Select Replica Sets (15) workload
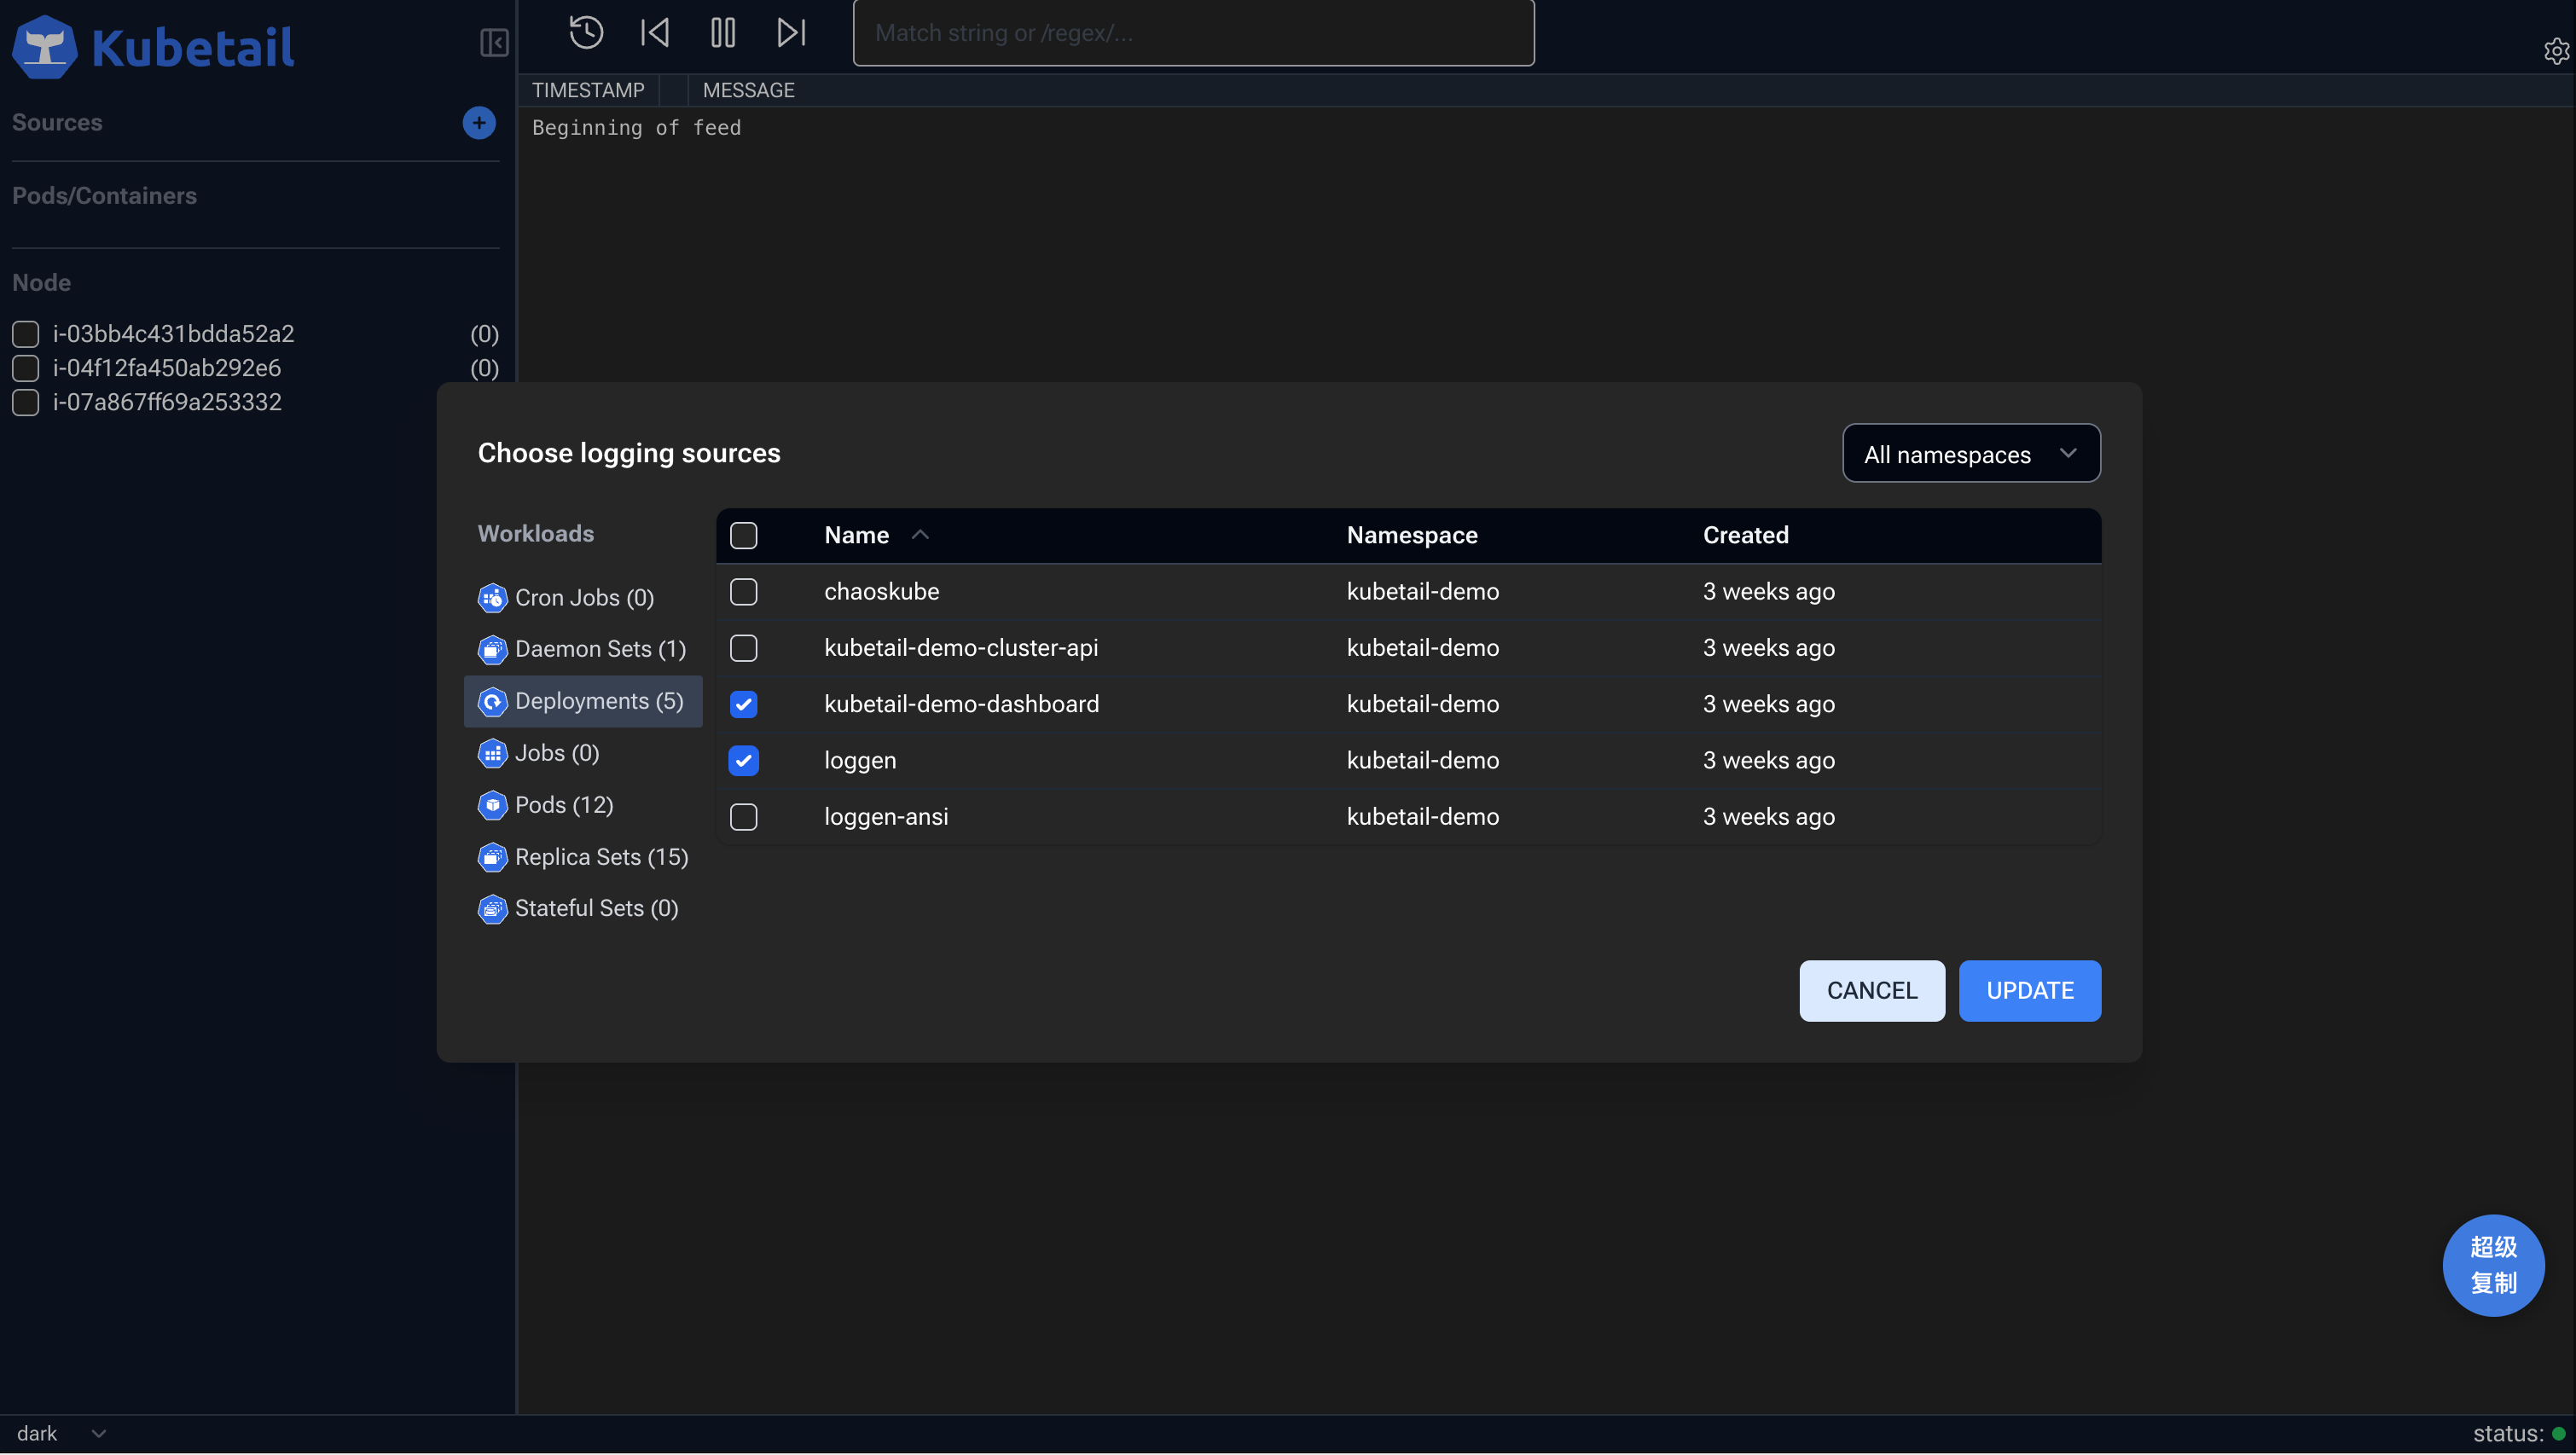Viewport: 2576px width, 1455px height. [x=583, y=858]
